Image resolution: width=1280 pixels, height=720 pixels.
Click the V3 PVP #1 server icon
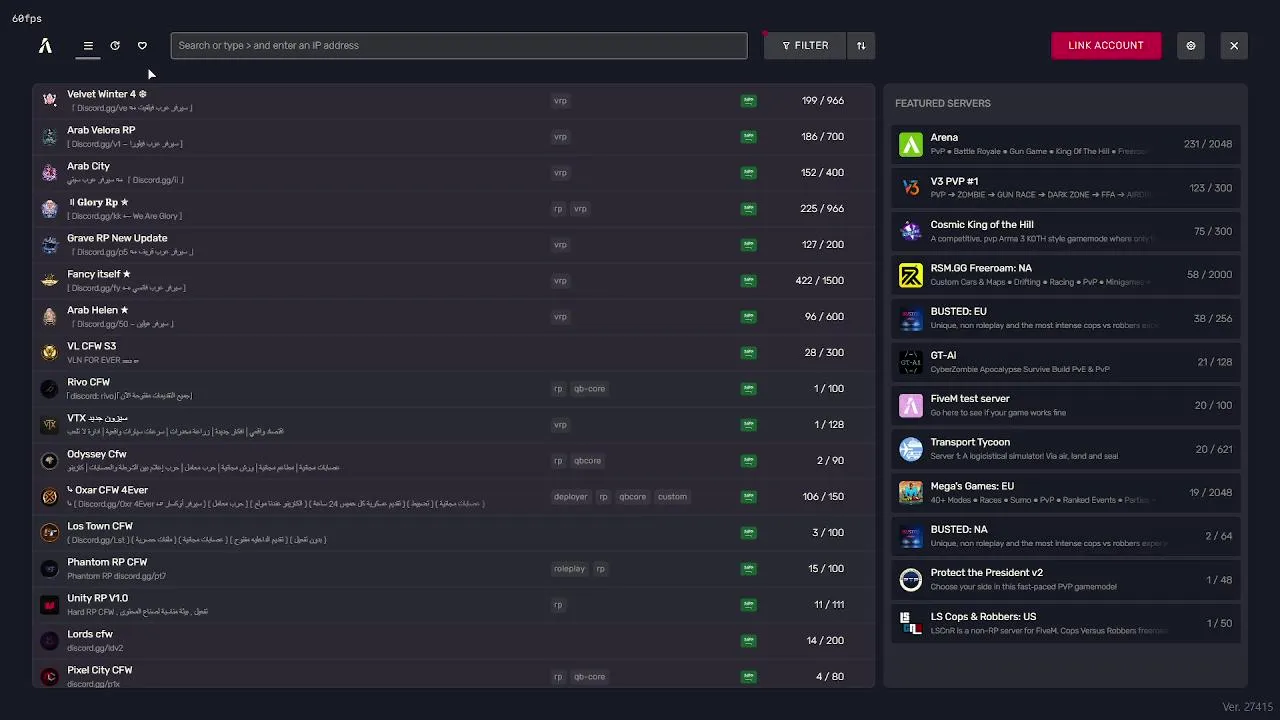pyautogui.click(x=911, y=188)
